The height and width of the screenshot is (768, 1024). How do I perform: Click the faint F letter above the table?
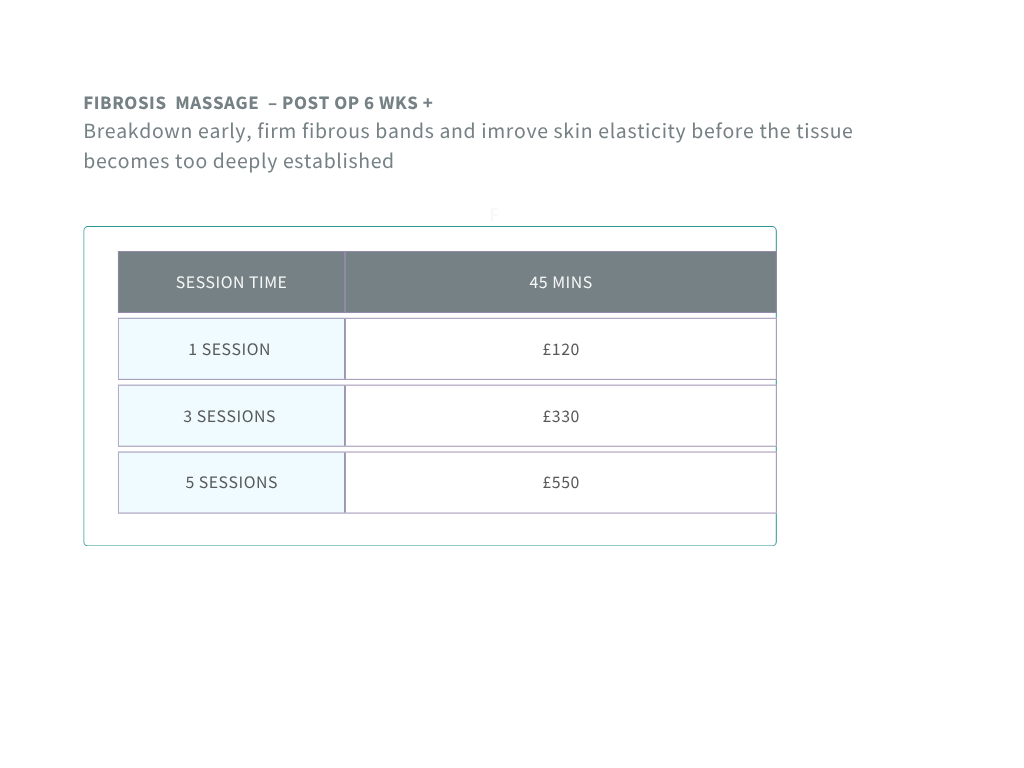click(x=494, y=214)
